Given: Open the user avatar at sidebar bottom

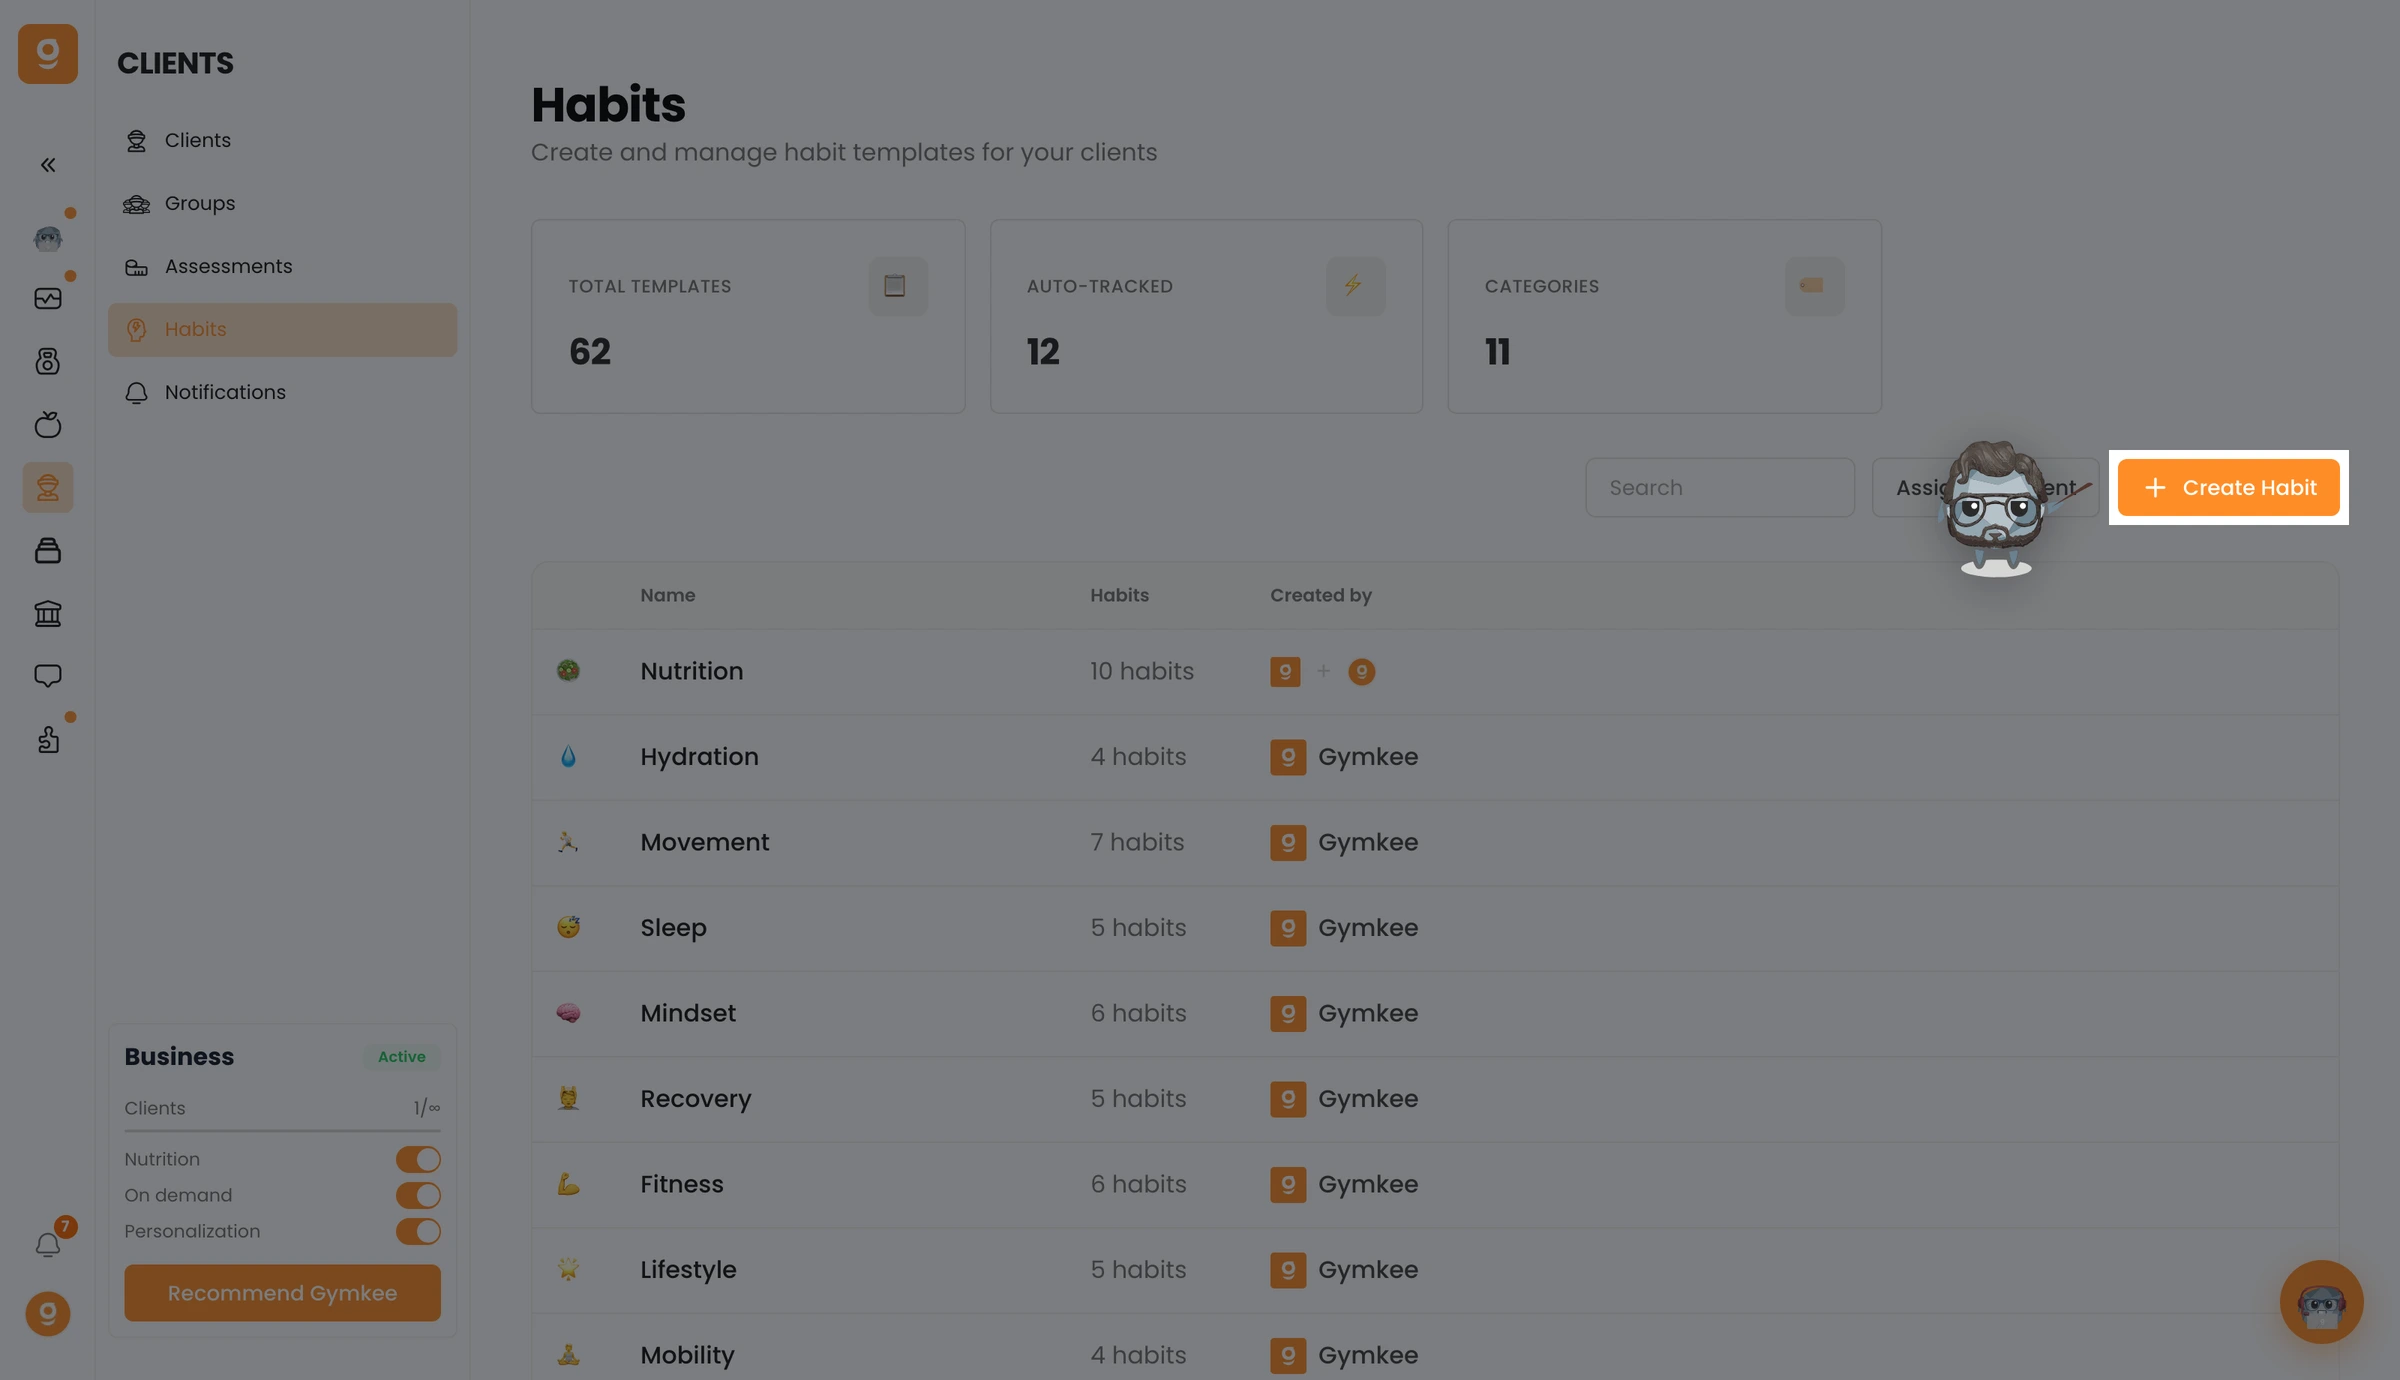Looking at the screenshot, I should [48, 1314].
